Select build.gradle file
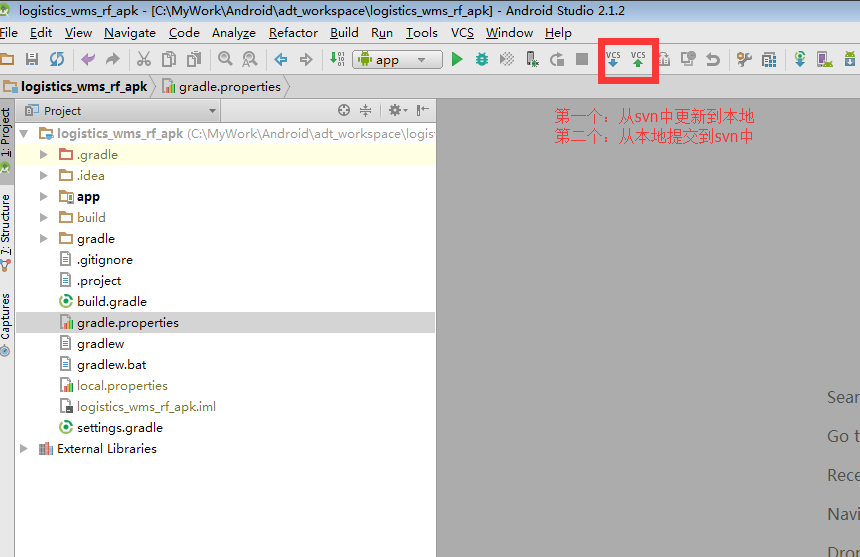860x557 pixels. [112, 302]
